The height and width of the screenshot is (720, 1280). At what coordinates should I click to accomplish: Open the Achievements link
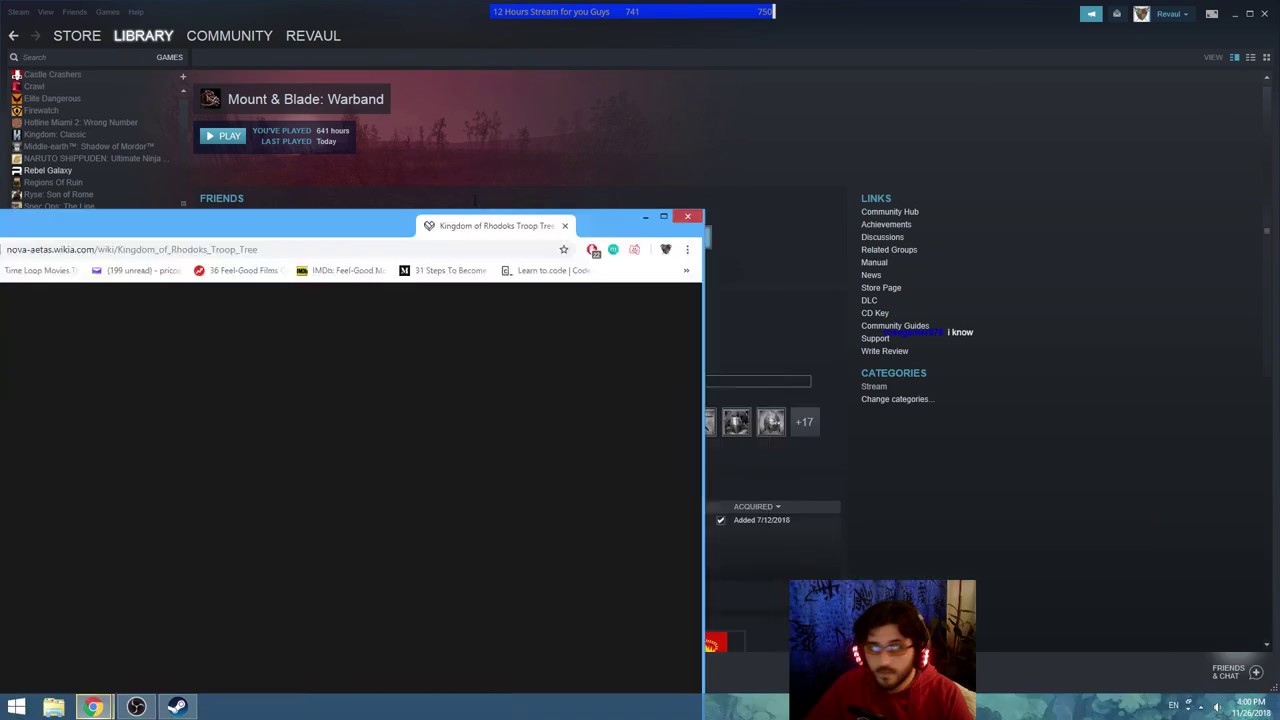point(886,225)
